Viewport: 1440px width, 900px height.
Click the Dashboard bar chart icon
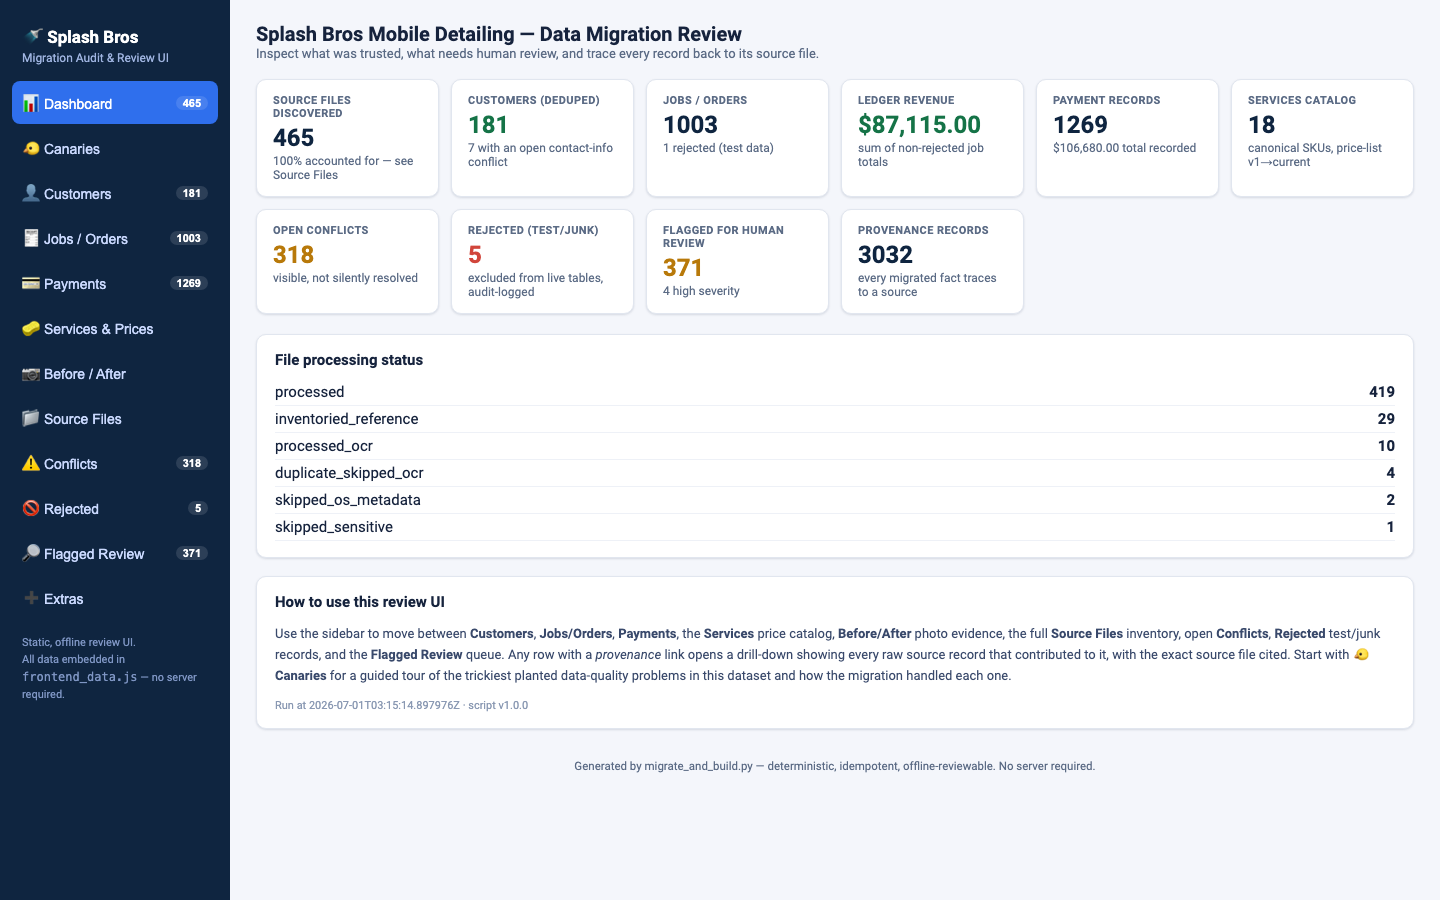point(31,103)
